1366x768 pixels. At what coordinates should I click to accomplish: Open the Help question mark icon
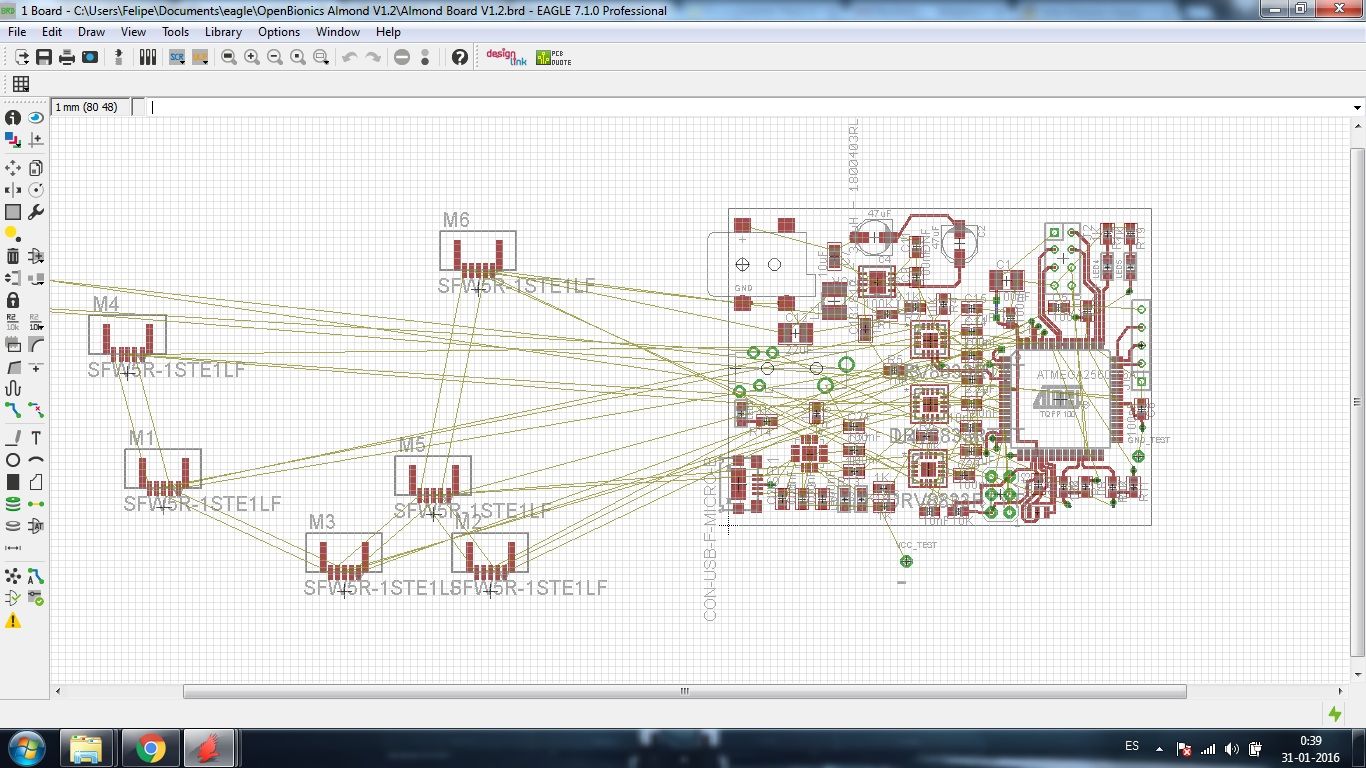coord(459,58)
